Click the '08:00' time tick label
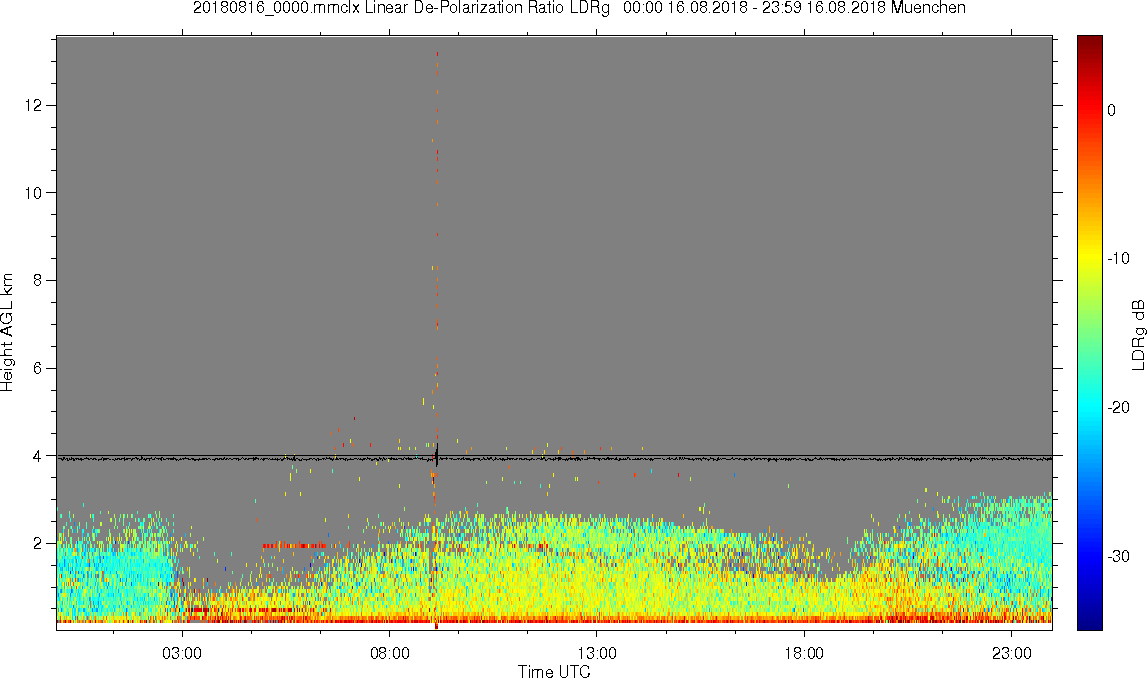Screen dimensions: 1147x678 [389, 653]
